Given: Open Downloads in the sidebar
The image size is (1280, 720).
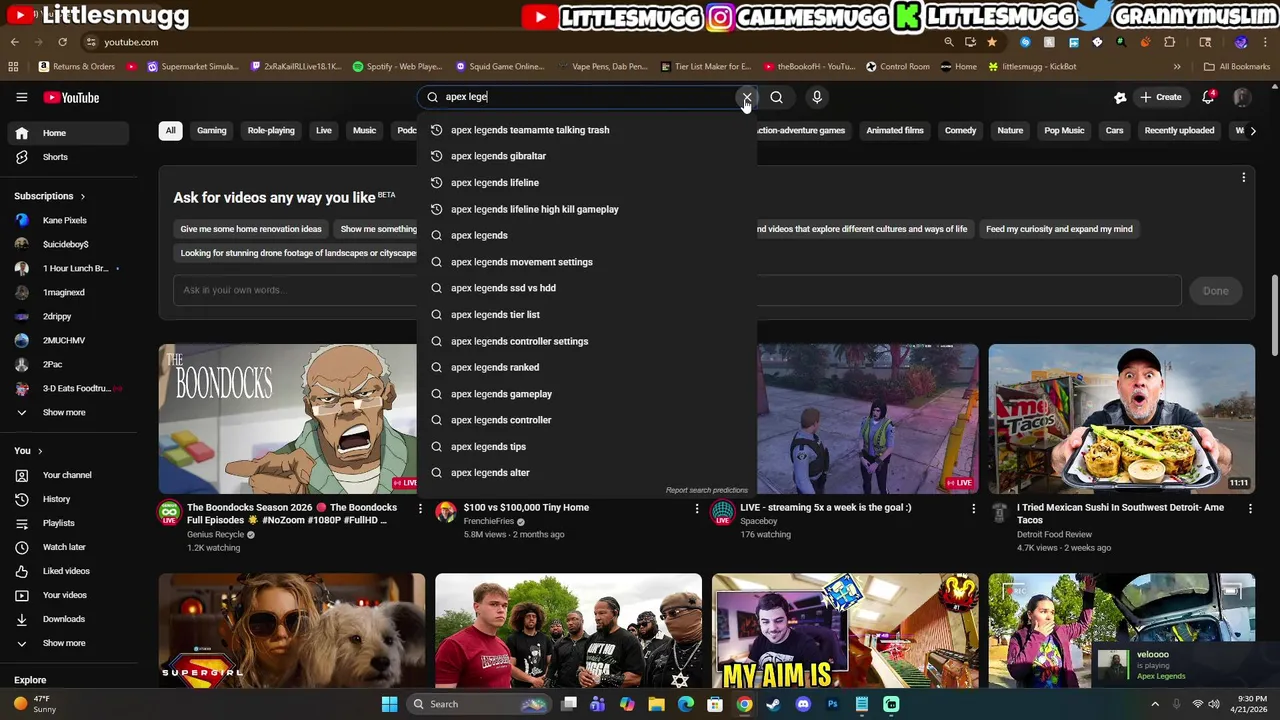Looking at the screenshot, I should coord(68,619).
